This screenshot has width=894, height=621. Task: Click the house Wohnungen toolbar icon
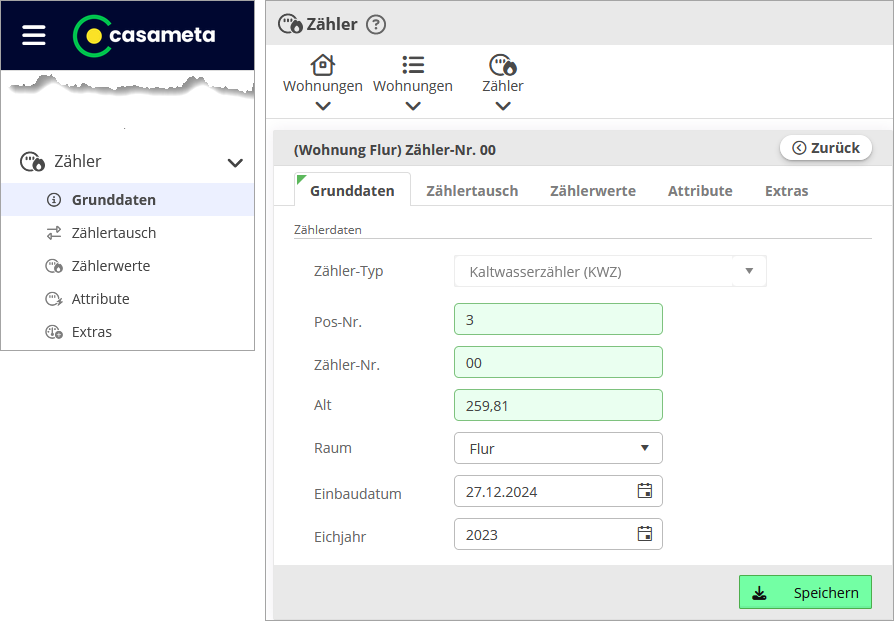click(322, 65)
